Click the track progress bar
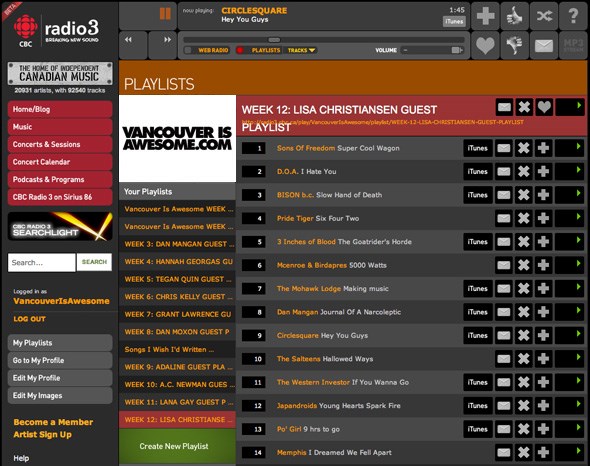Screen dimensions: 590x466 tap(324, 40)
